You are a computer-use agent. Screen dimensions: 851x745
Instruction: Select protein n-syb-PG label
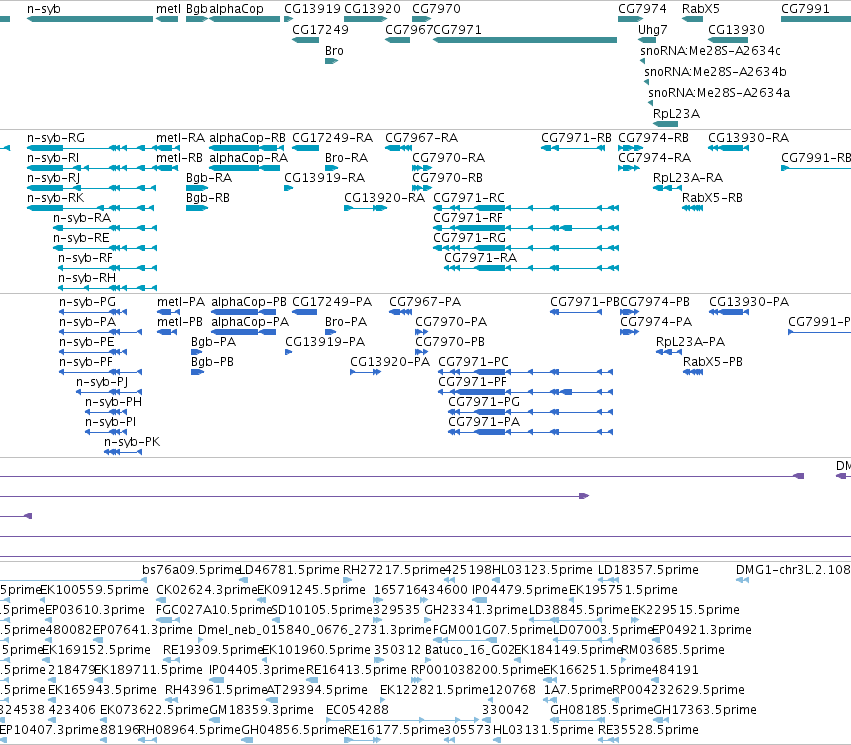coord(87,302)
